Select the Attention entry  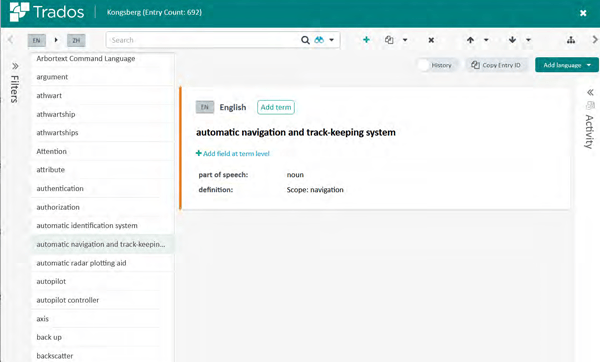pos(103,152)
